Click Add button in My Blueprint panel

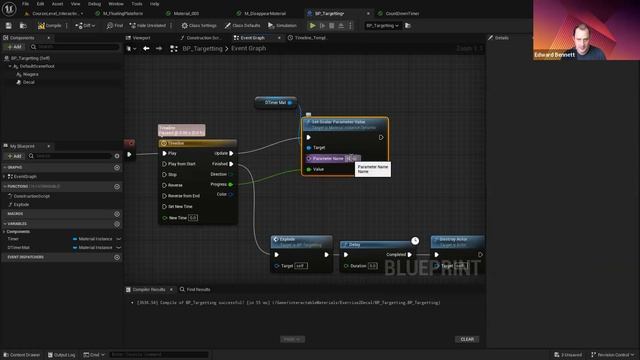pos(14,156)
